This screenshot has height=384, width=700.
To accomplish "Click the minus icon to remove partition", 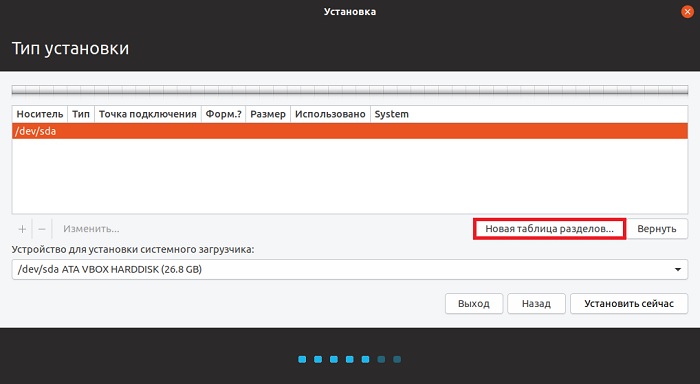I will [x=42, y=229].
